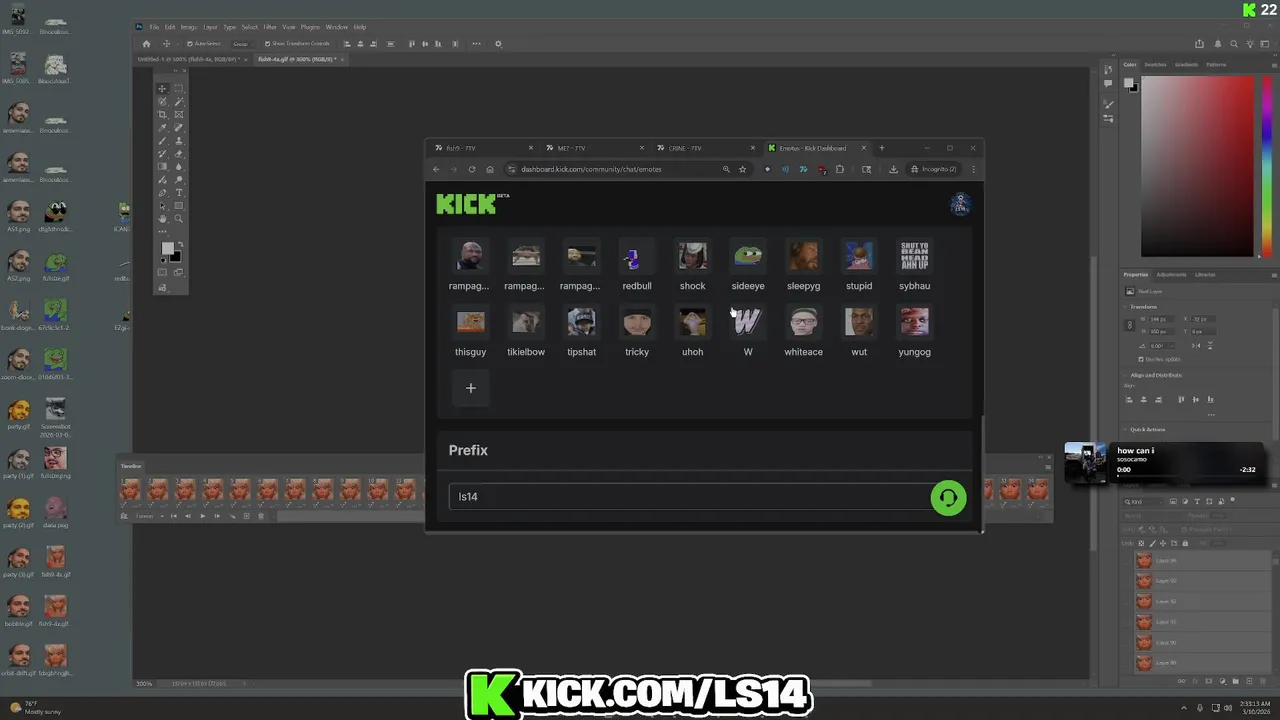
Task: Add new emote plus button
Action: click(x=471, y=388)
